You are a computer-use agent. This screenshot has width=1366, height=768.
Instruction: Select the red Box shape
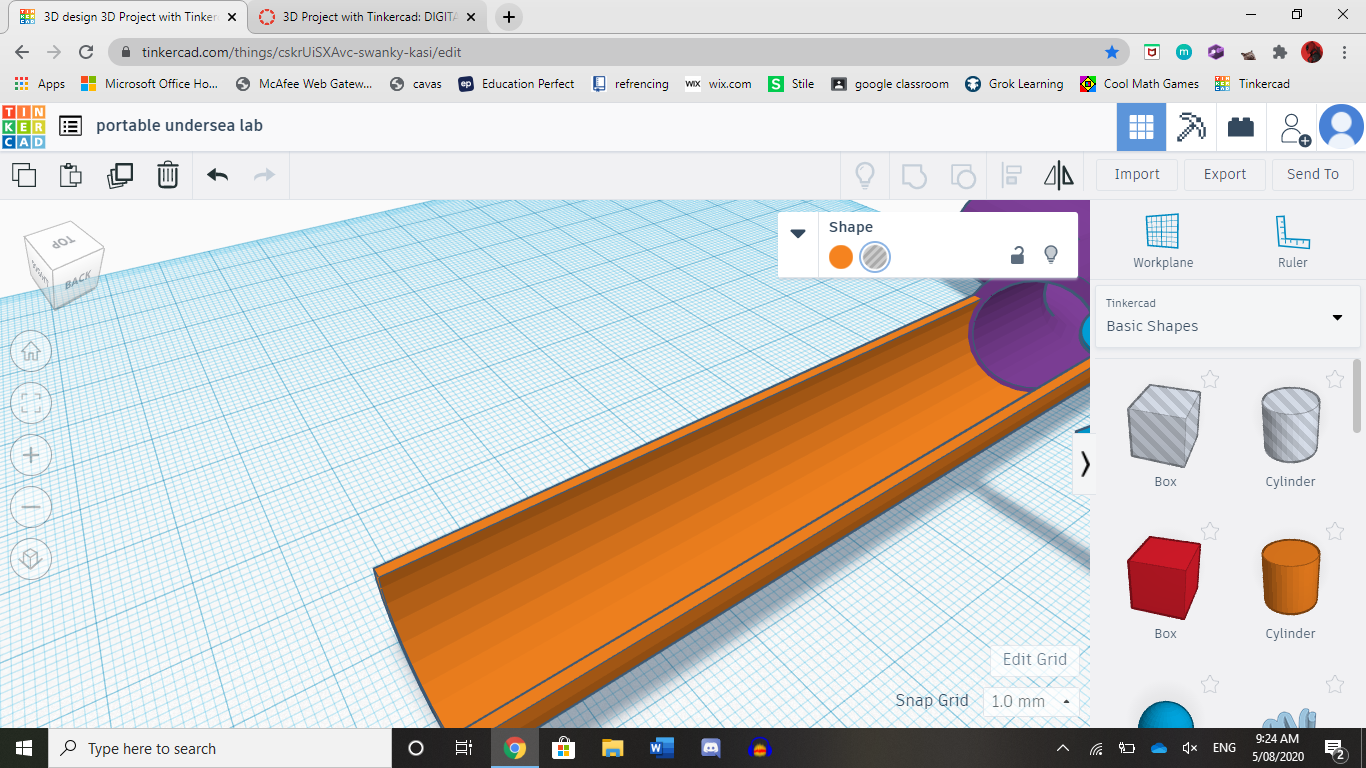click(1164, 578)
